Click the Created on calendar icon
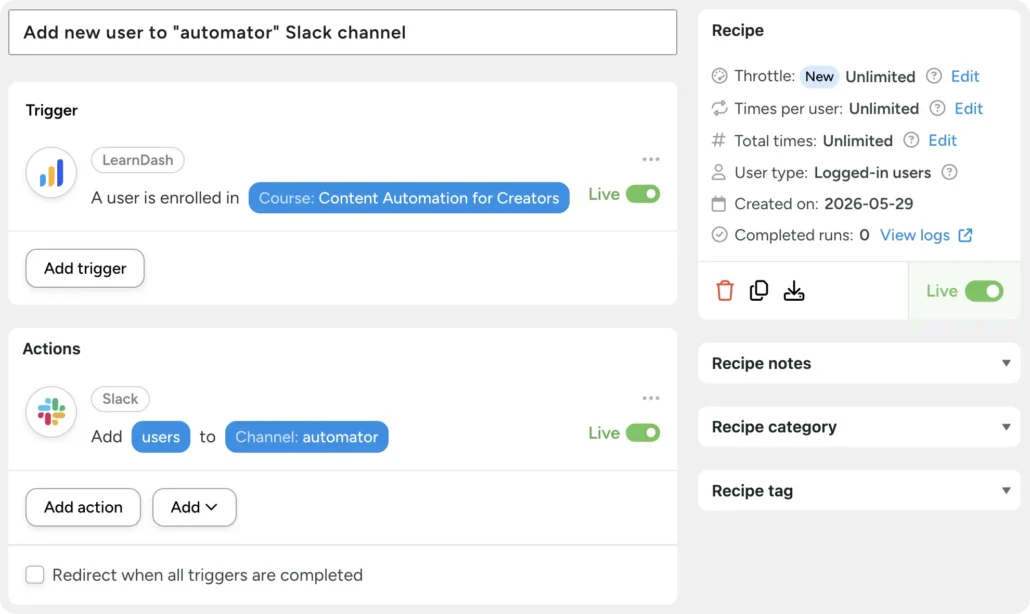 [x=719, y=204]
